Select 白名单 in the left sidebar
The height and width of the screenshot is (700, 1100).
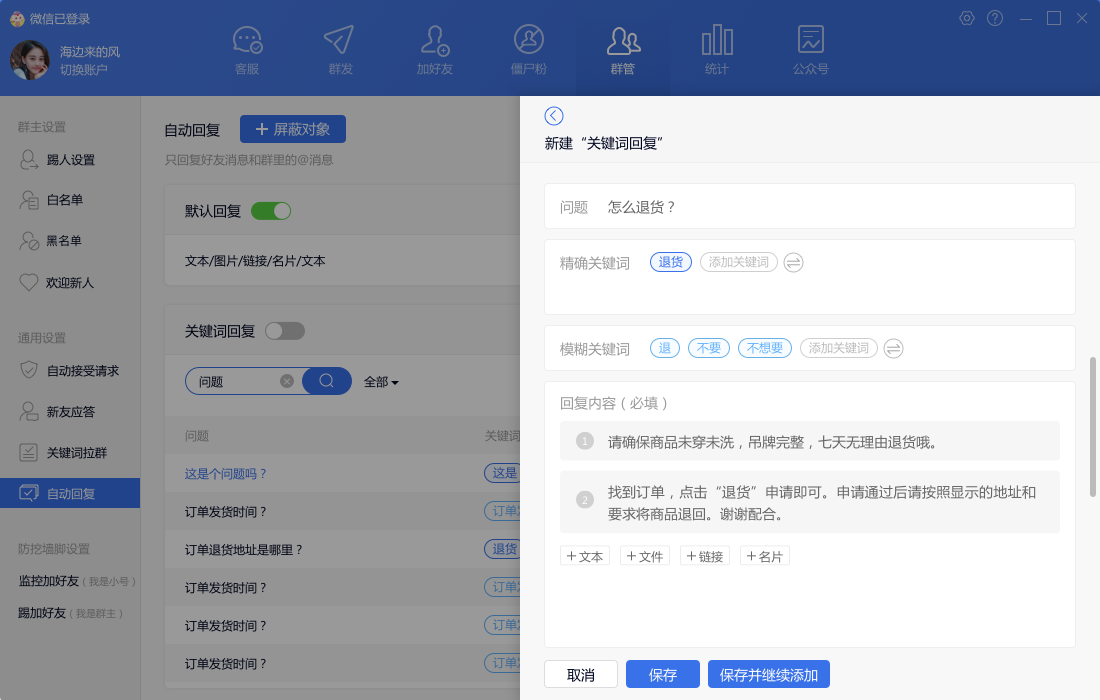tap(64, 200)
